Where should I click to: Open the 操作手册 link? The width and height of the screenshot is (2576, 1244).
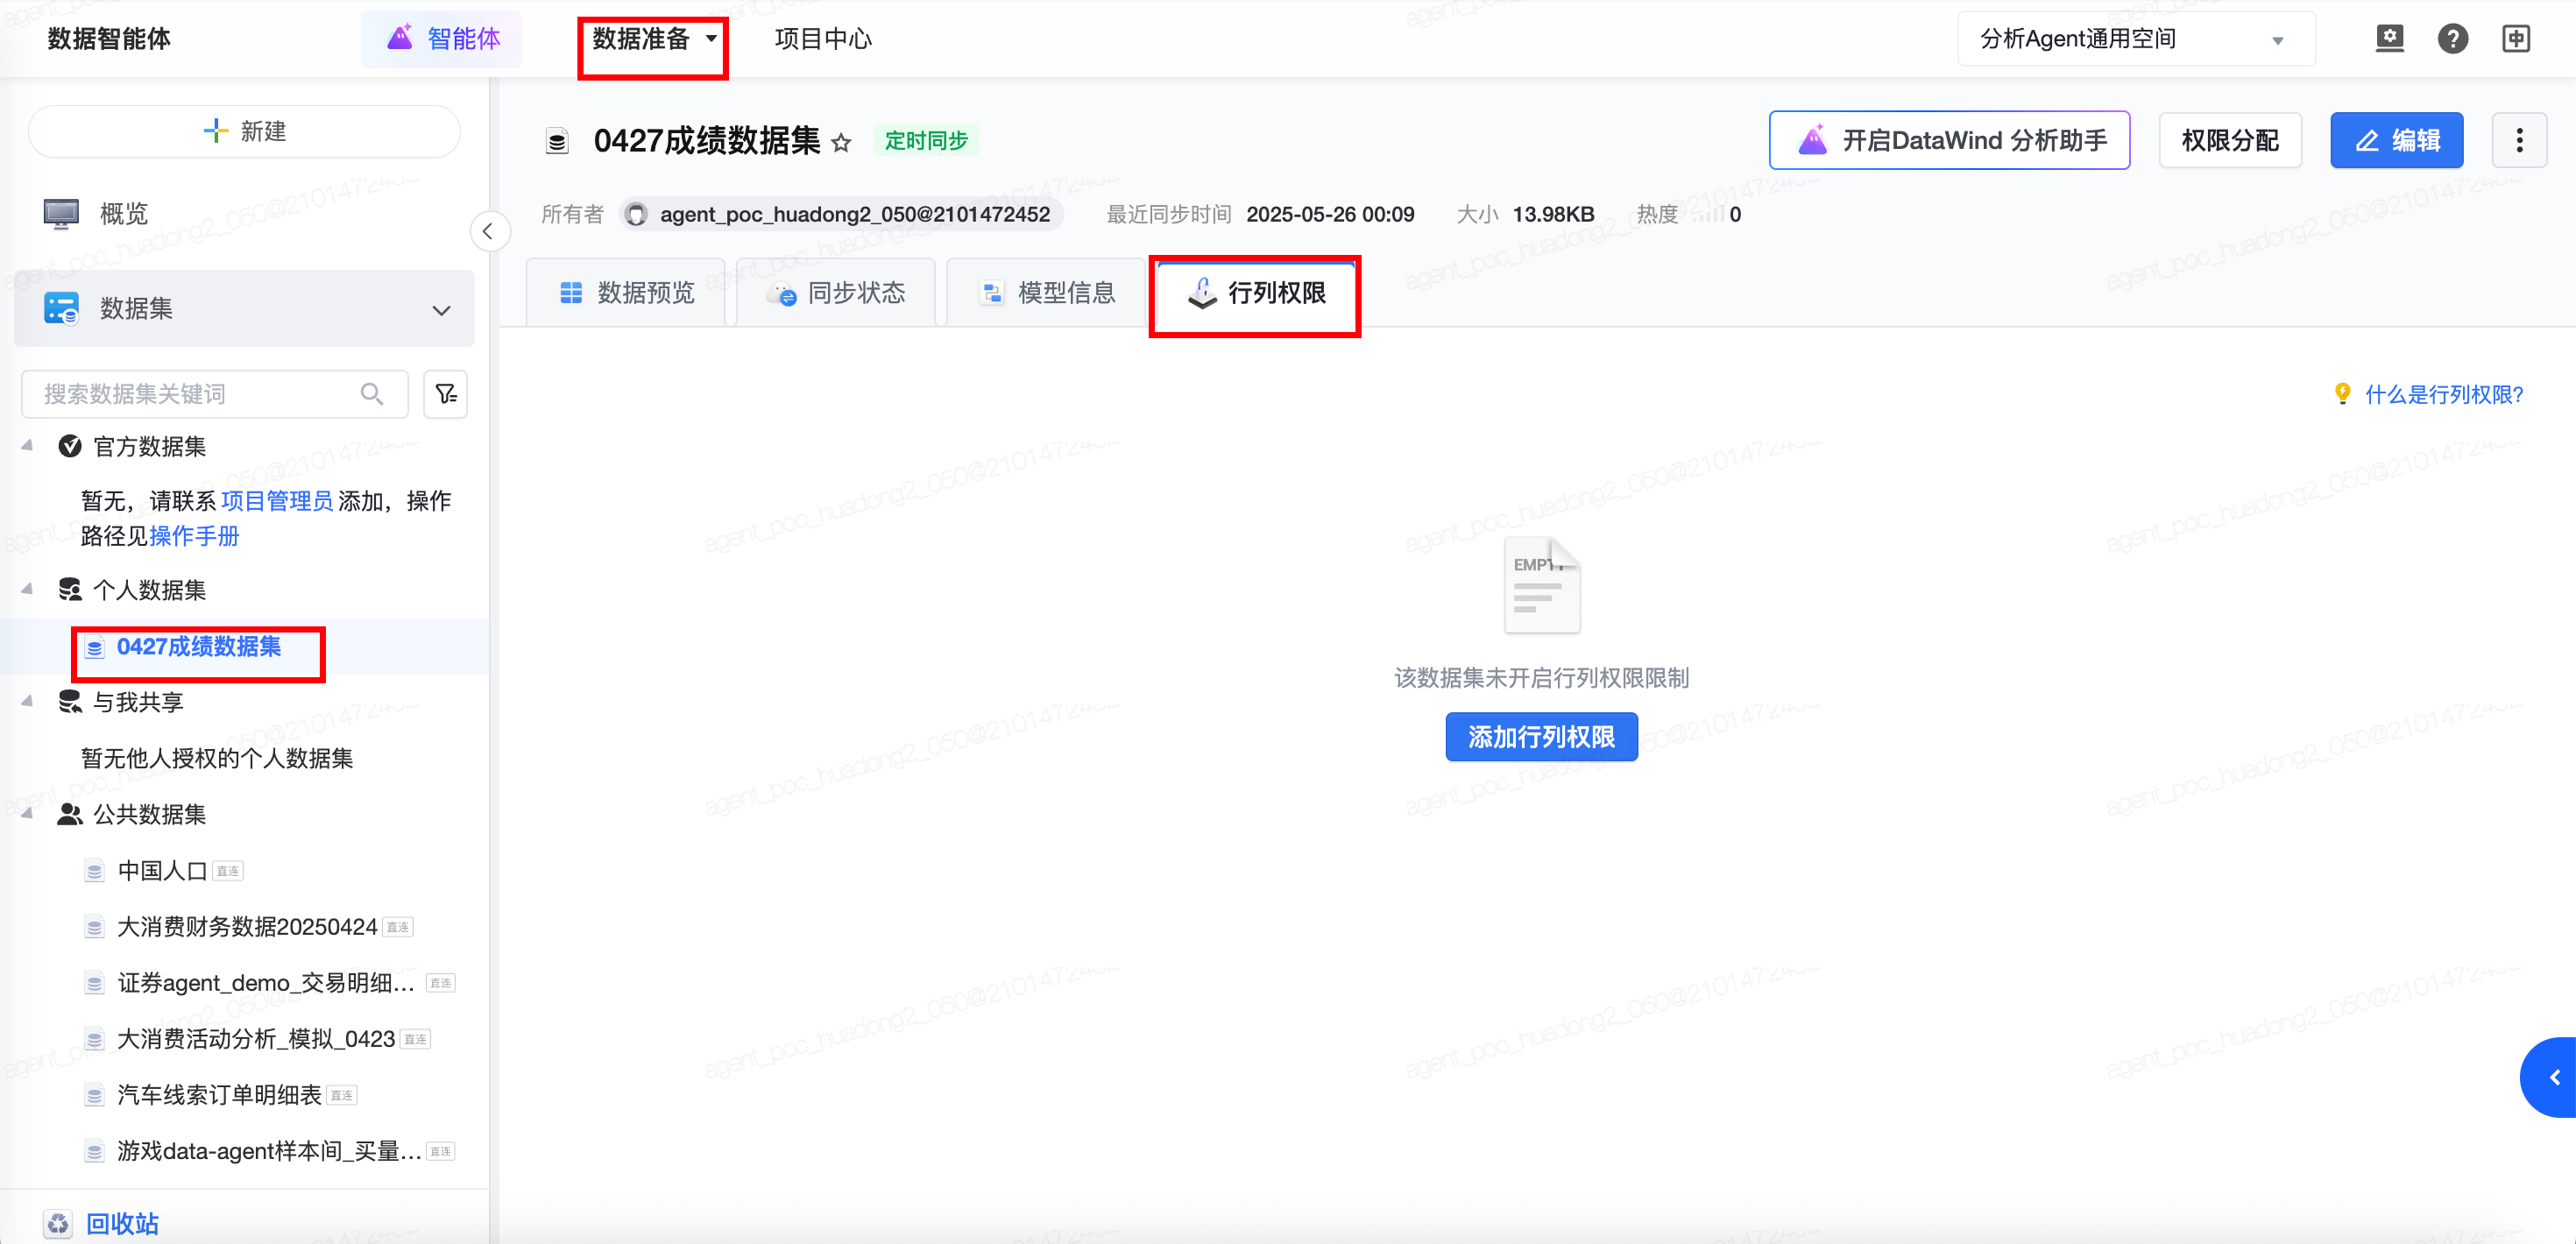click(194, 536)
